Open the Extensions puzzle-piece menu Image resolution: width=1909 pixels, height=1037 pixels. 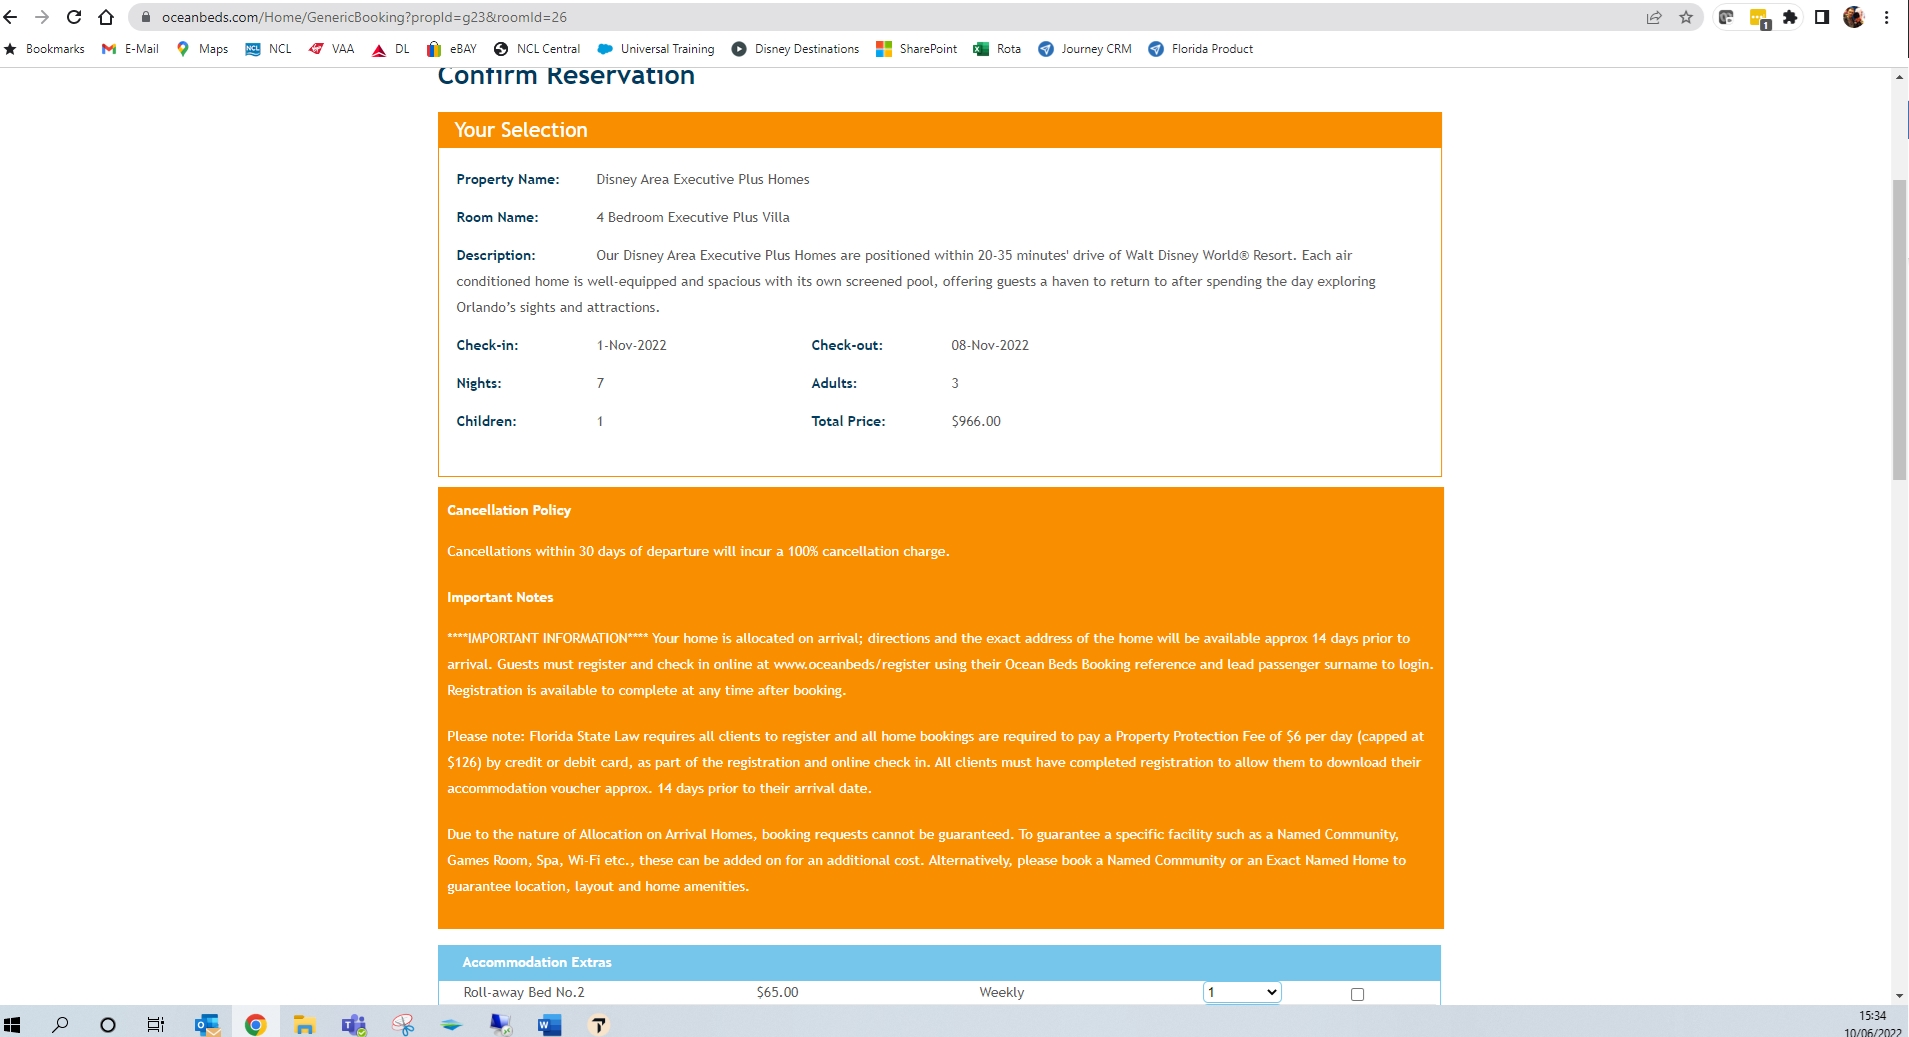click(x=1790, y=17)
